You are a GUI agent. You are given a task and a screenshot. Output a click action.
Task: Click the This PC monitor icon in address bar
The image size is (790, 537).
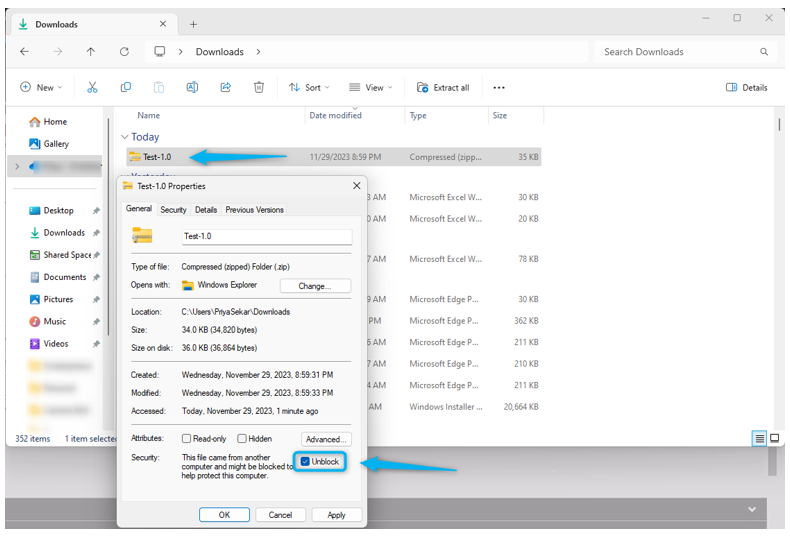pos(160,51)
